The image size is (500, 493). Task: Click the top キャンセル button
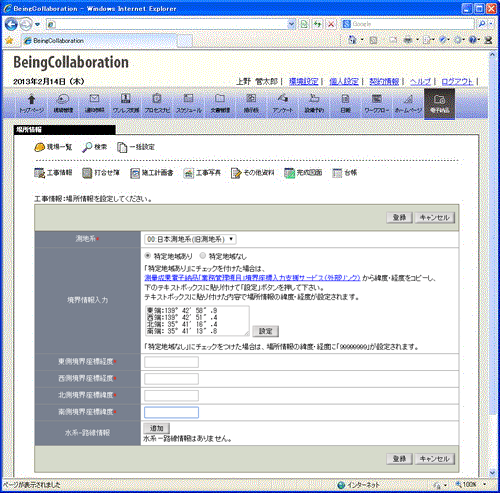tap(435, 218)
